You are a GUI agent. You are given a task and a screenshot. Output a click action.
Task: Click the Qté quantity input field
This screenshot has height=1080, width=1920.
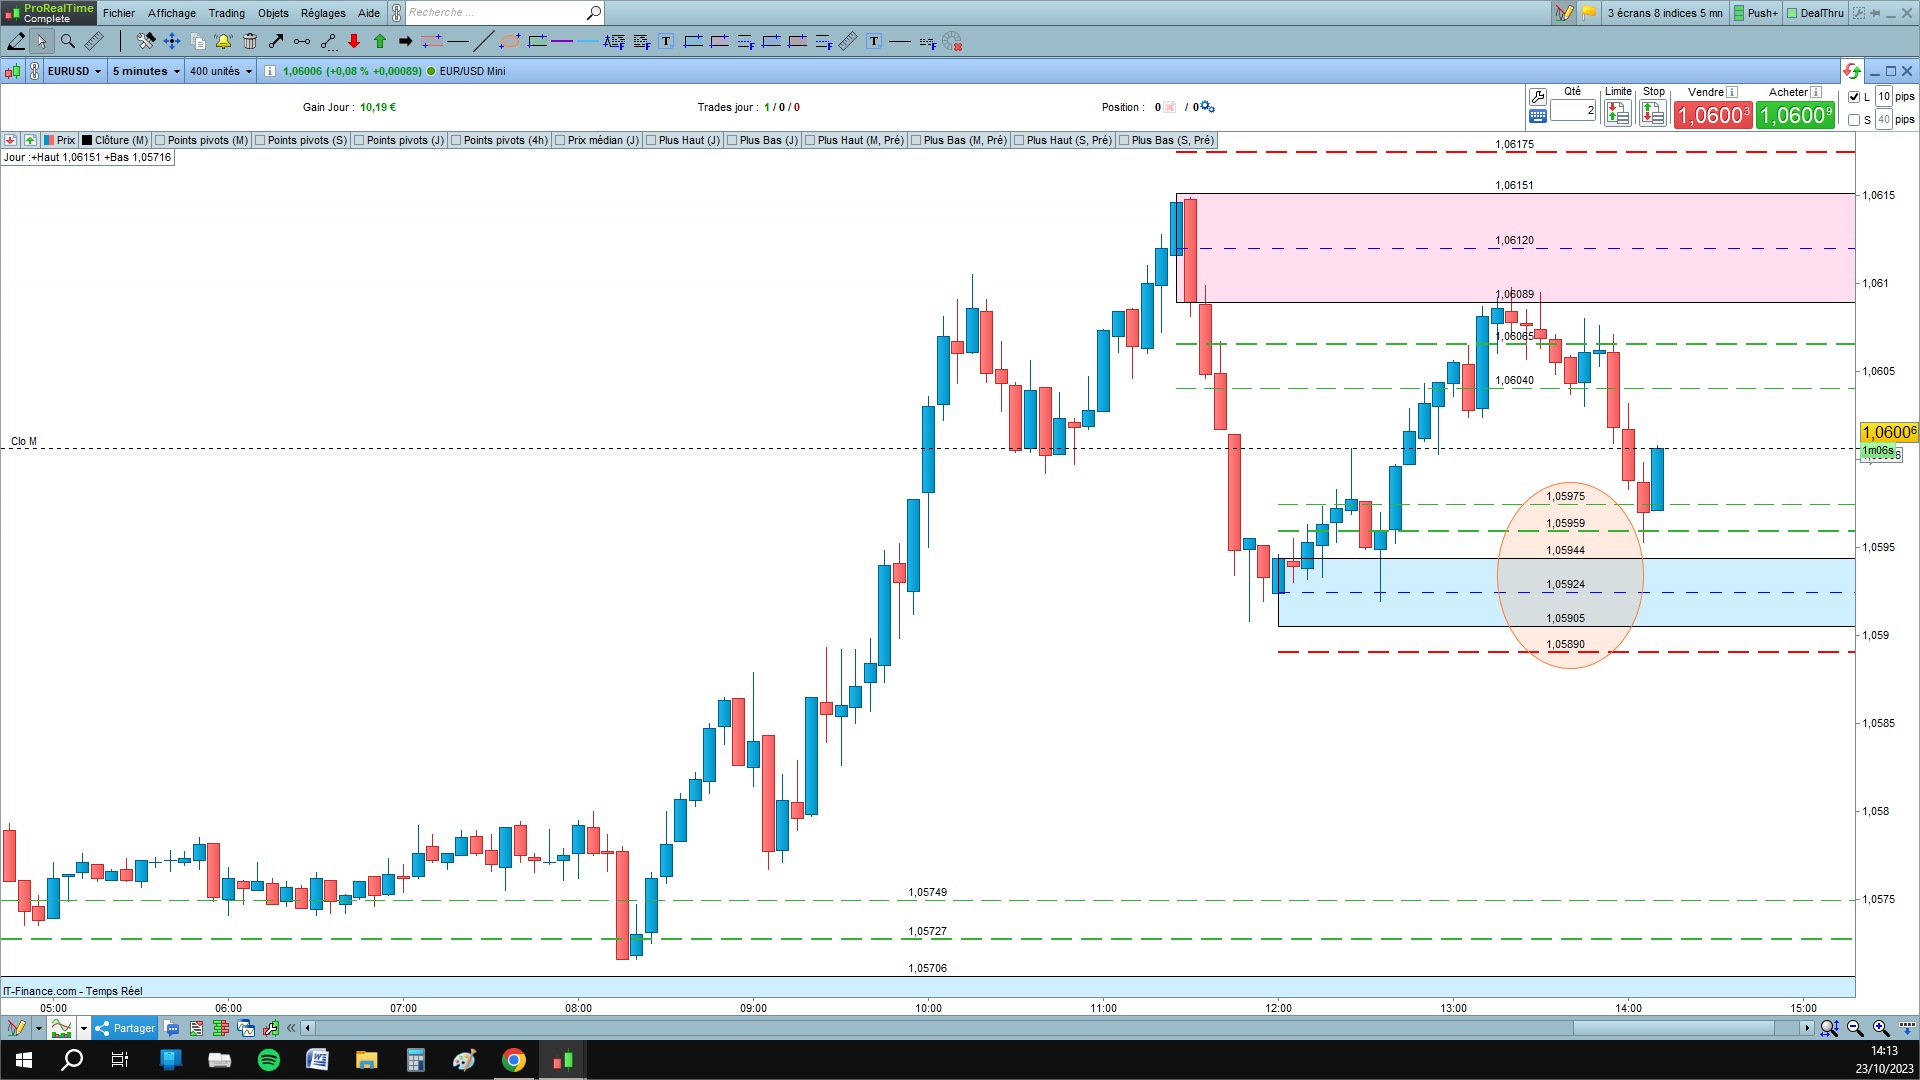pyautogui.click(x=1572, y=111)
